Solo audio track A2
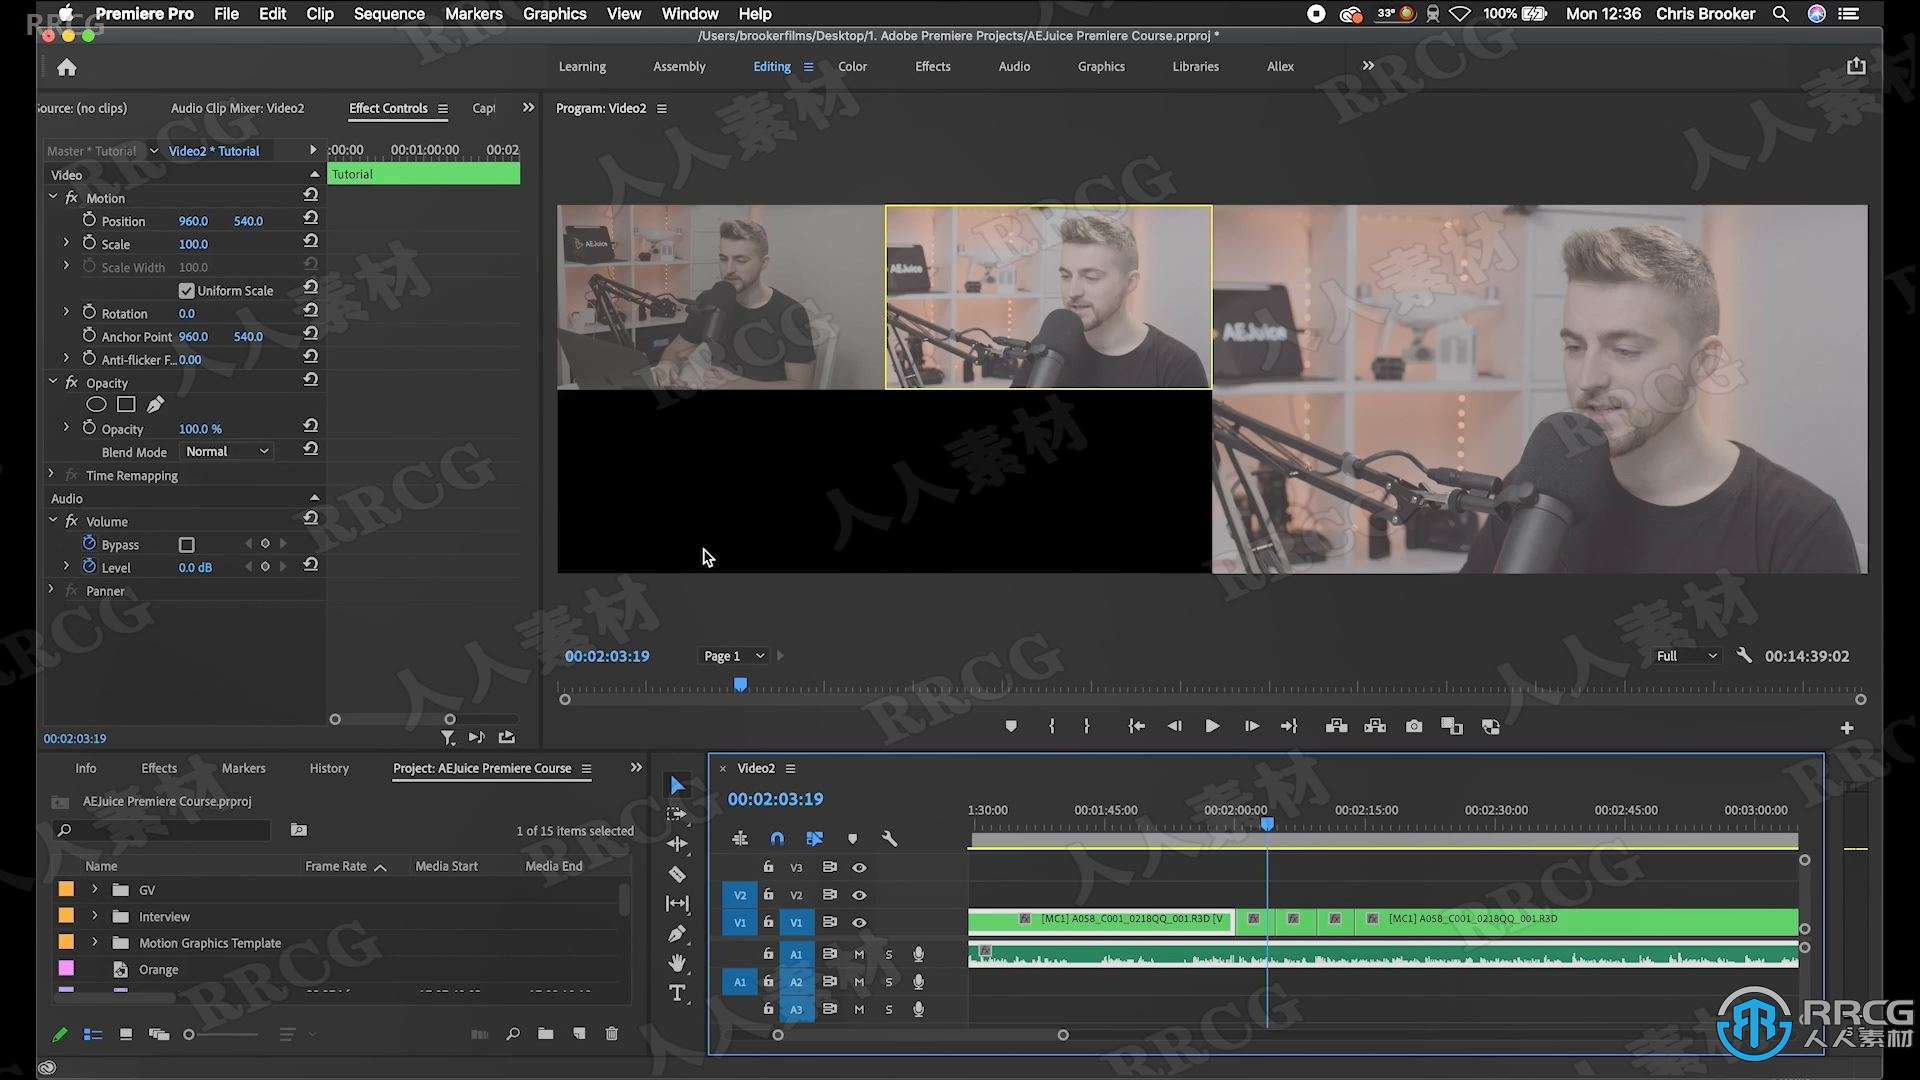Screen dimensions: 1920x1080 tap(888, 983)
